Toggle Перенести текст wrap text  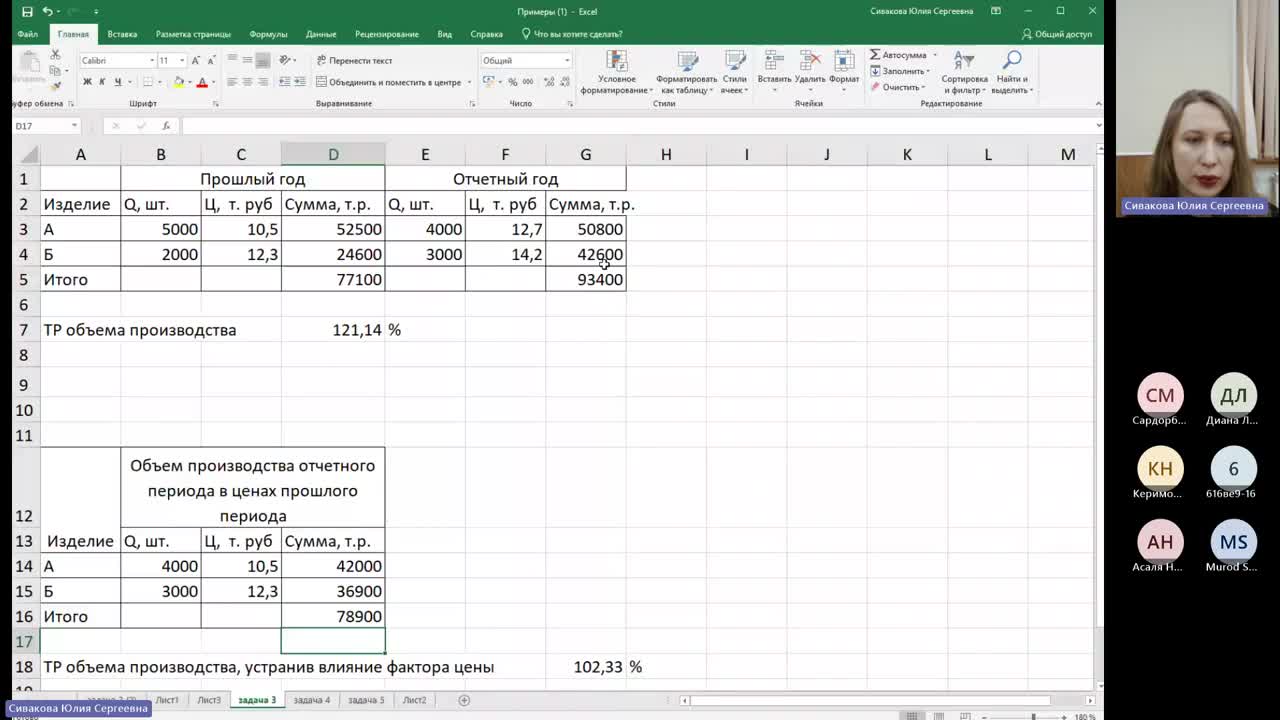(x=354, y=60)
